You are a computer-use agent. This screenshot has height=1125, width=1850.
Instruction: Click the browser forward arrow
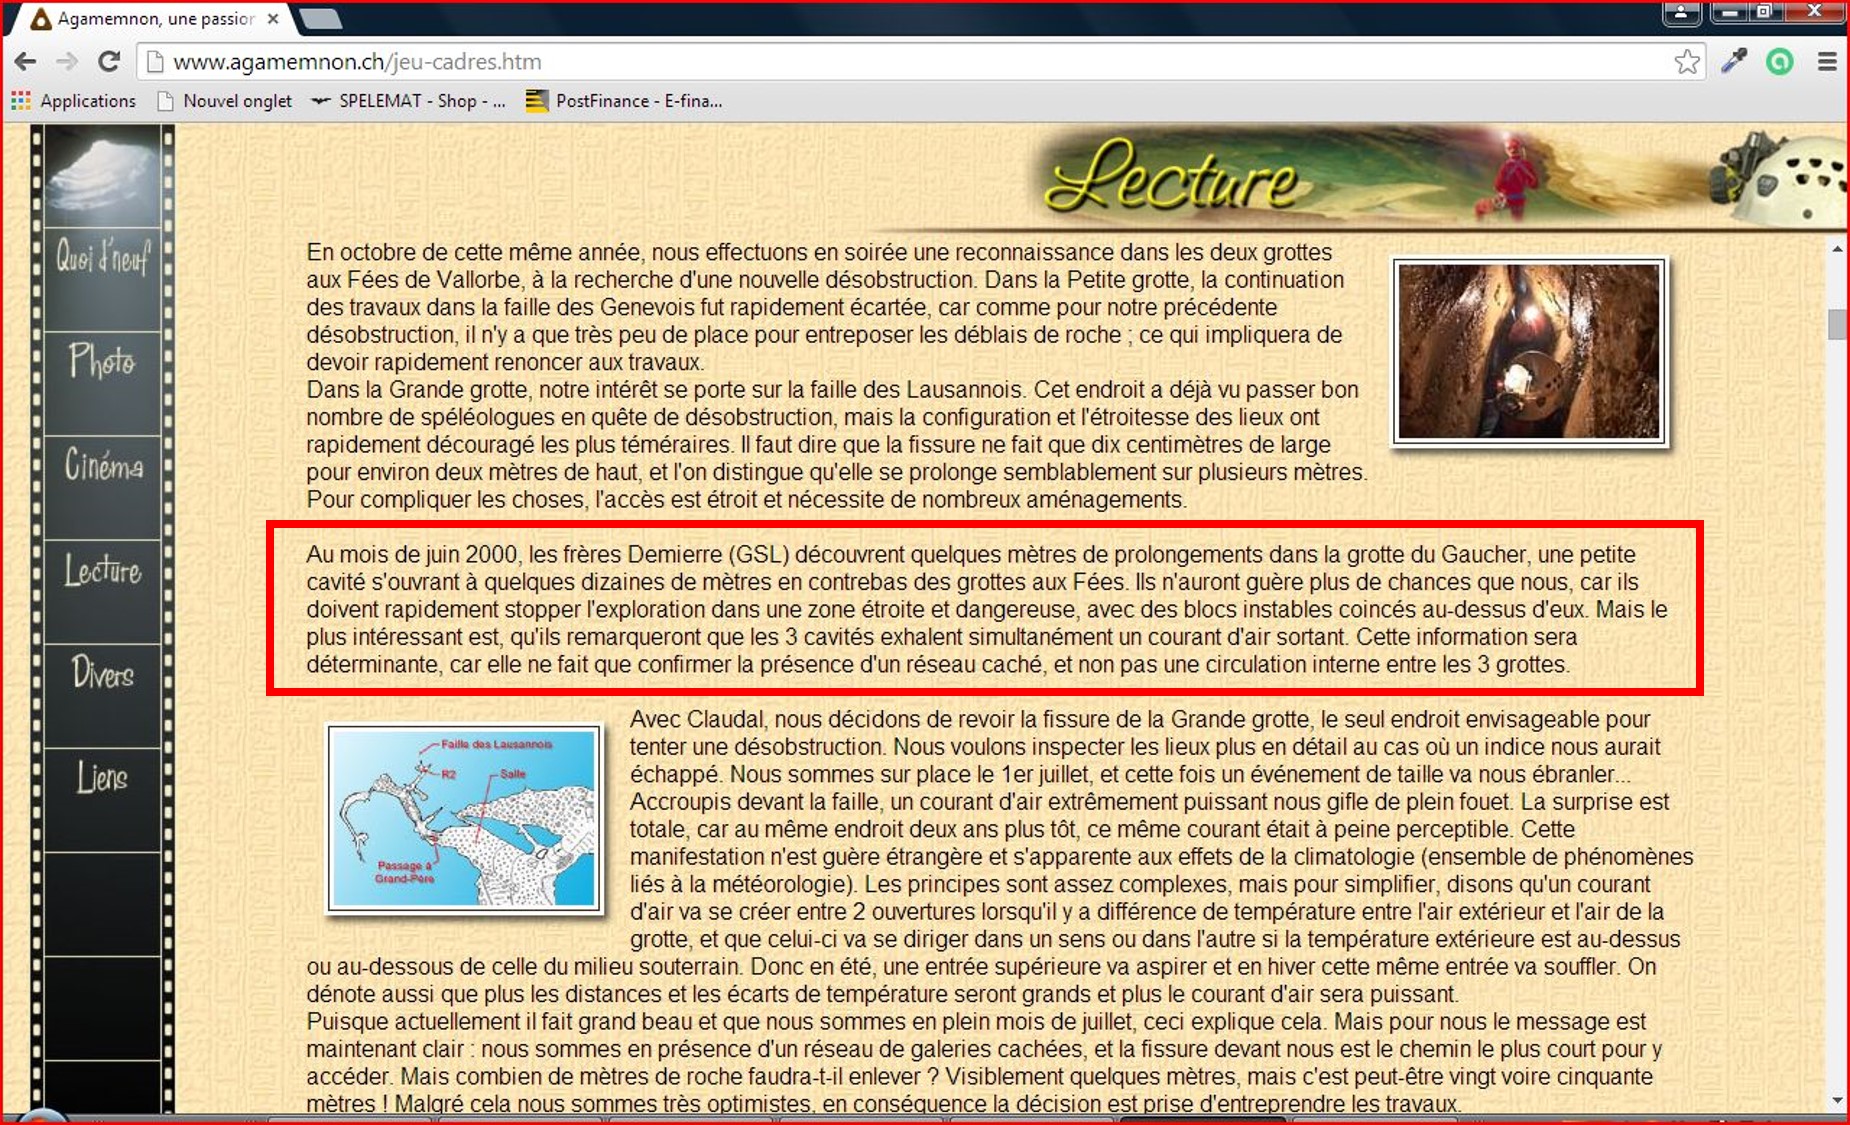click(x=67, y=62)
